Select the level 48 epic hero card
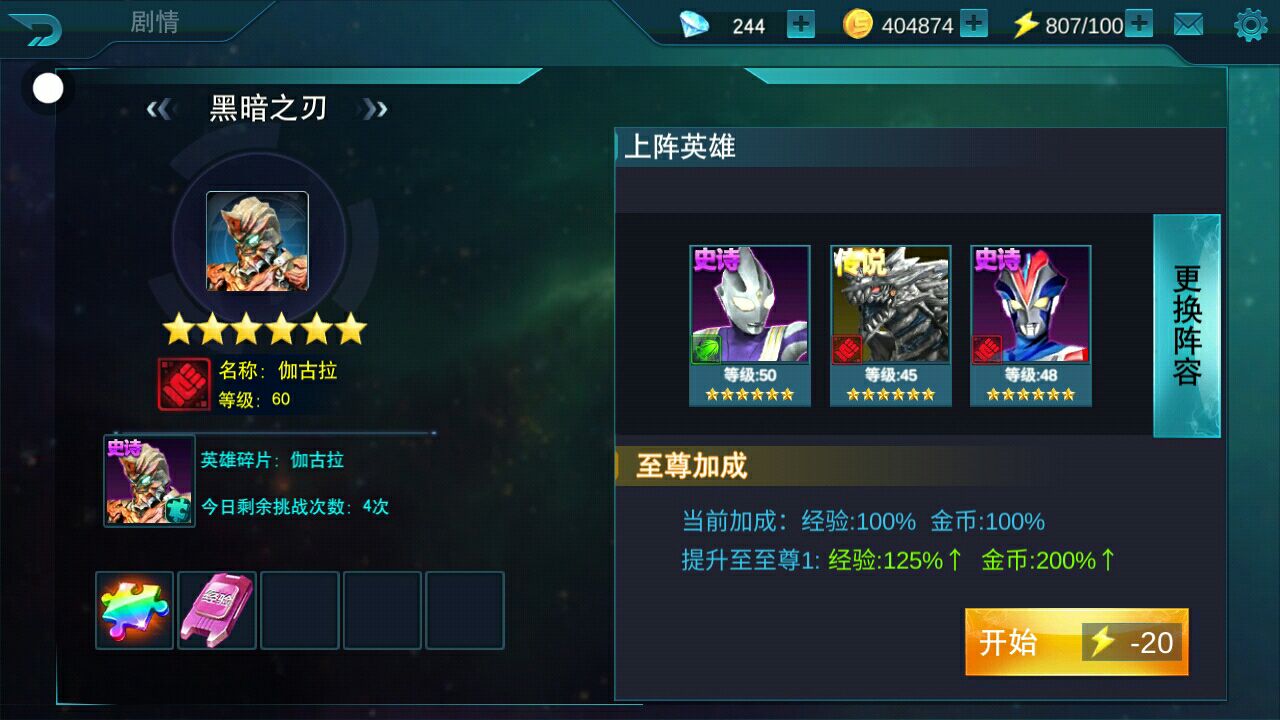The image size is (1280, 720). pyautogui.click(x=1031, y=326)
